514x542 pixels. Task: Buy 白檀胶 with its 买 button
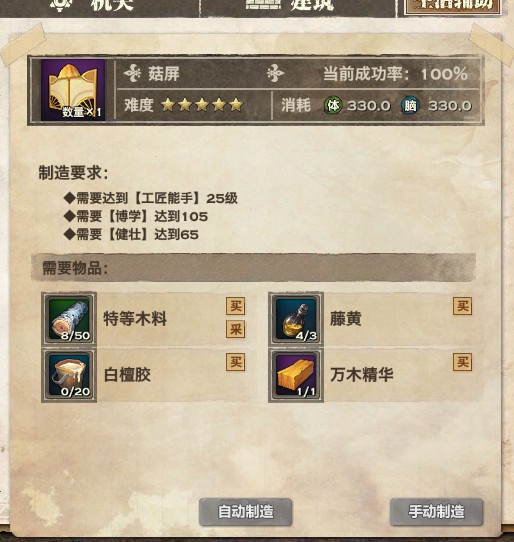(x=236, y=362)
